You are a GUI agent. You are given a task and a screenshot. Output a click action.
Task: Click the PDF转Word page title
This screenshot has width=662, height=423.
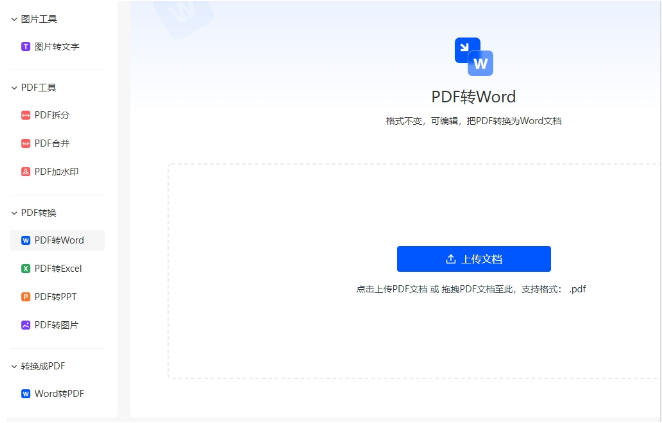pos(474,97)
